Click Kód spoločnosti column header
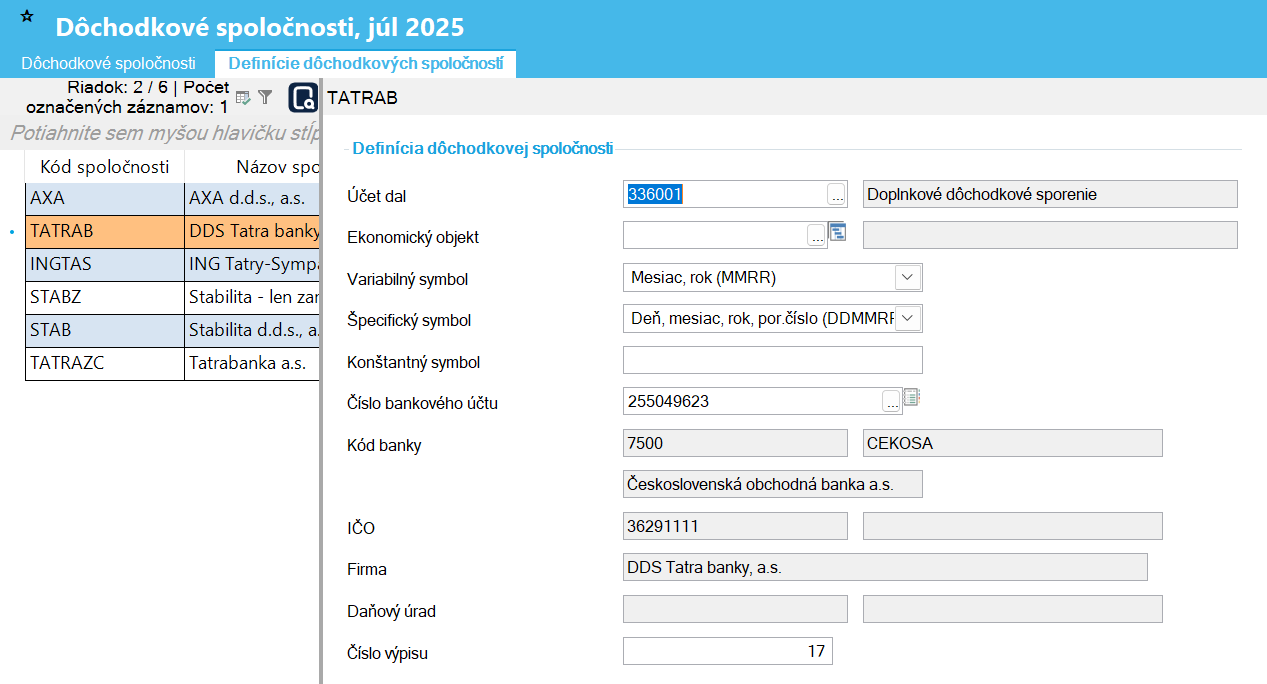The image size is (1267, 684). coord(105,166)
